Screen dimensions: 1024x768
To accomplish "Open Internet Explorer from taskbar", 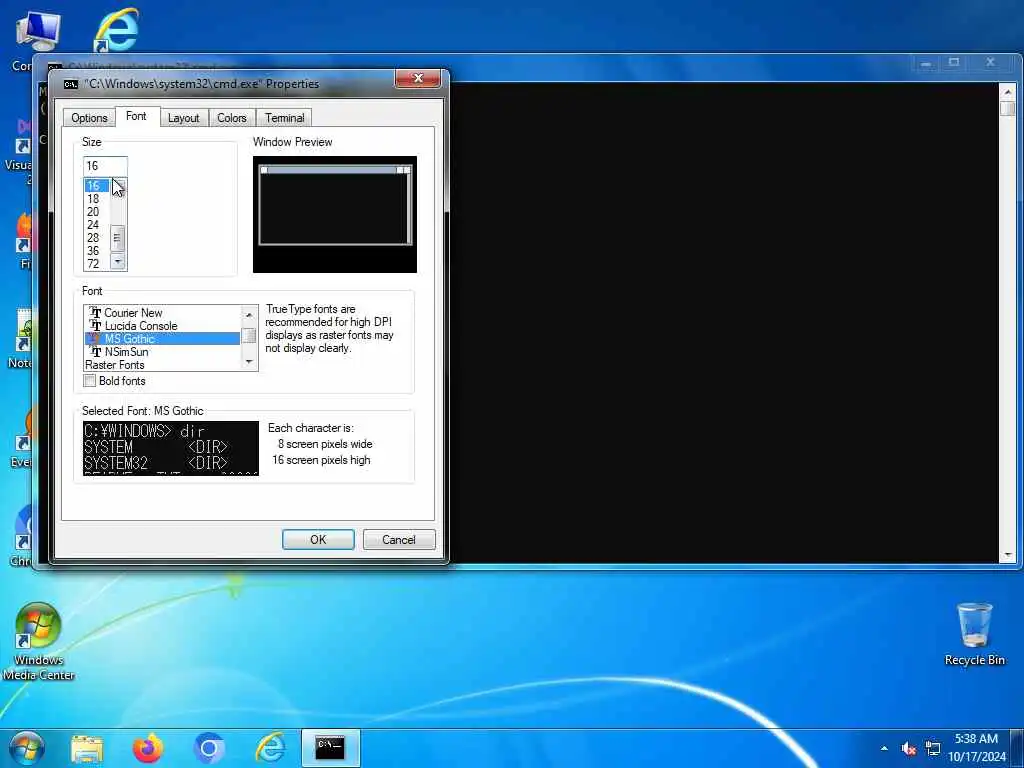I will coord(270,748).
